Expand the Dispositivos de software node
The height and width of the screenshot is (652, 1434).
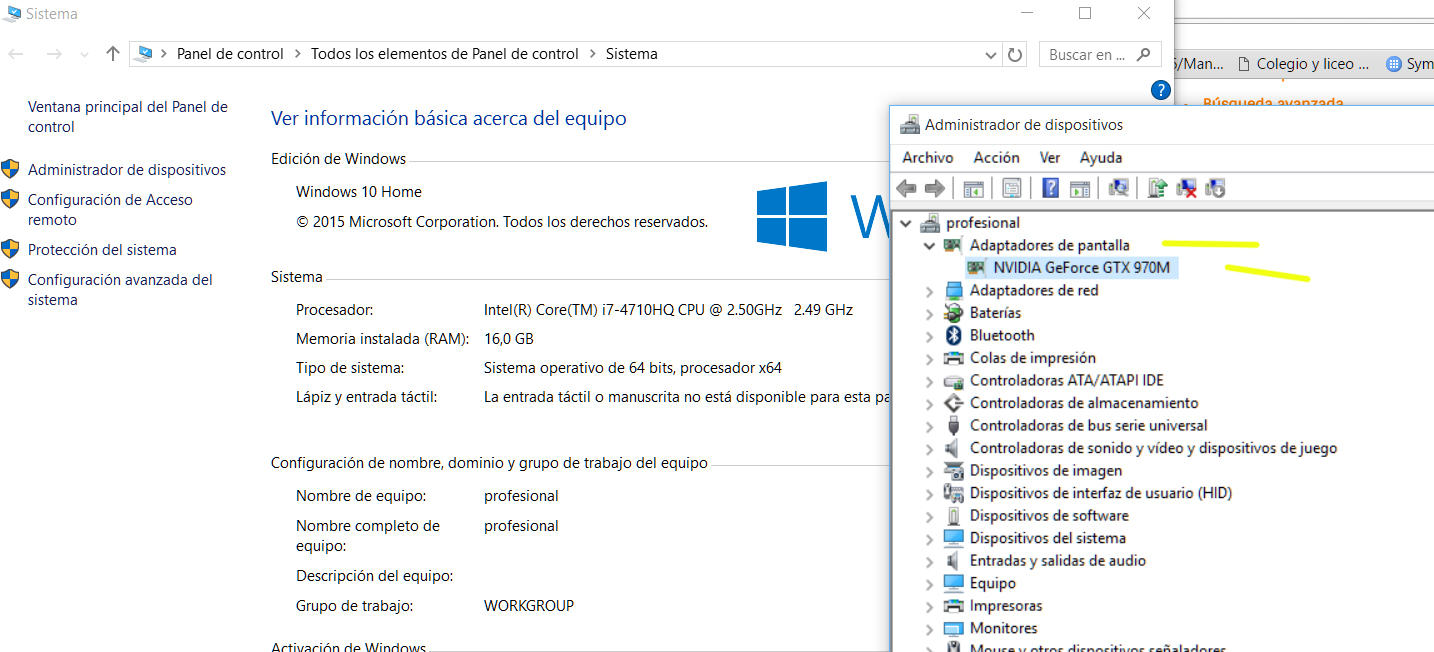[x=930, y=516]
